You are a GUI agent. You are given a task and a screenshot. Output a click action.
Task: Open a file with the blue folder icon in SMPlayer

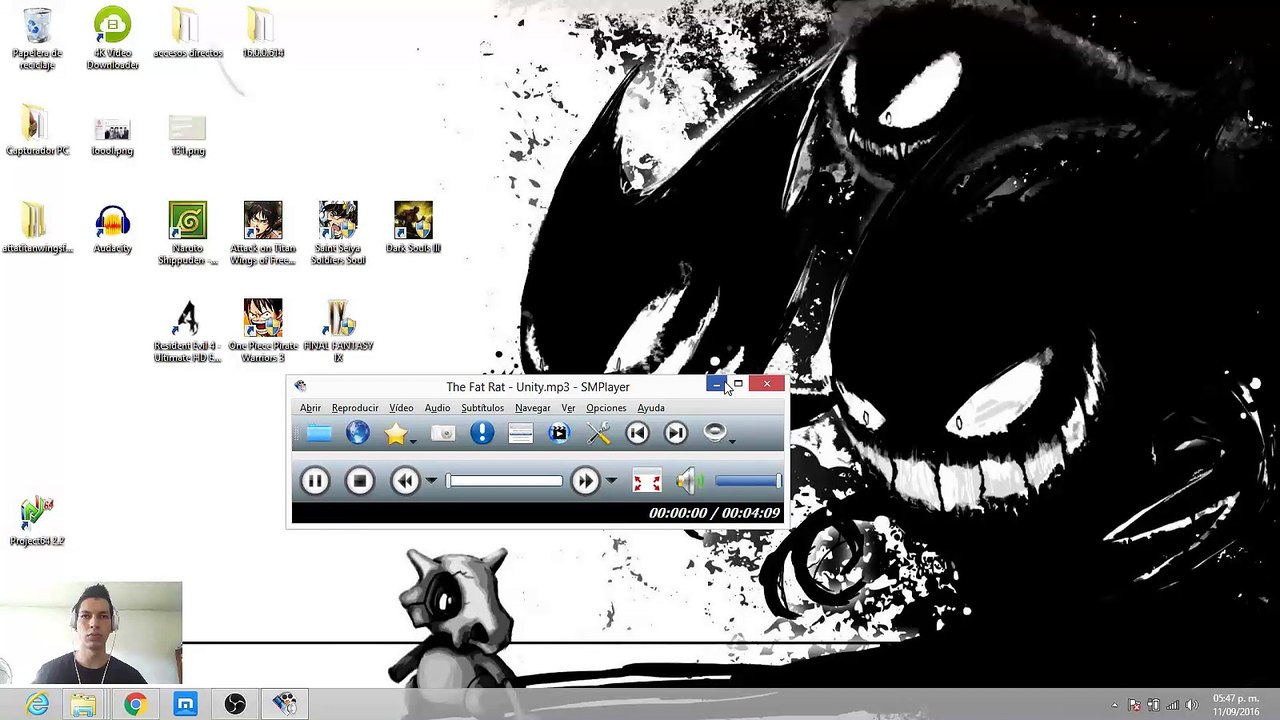click(x=319, y=433)
